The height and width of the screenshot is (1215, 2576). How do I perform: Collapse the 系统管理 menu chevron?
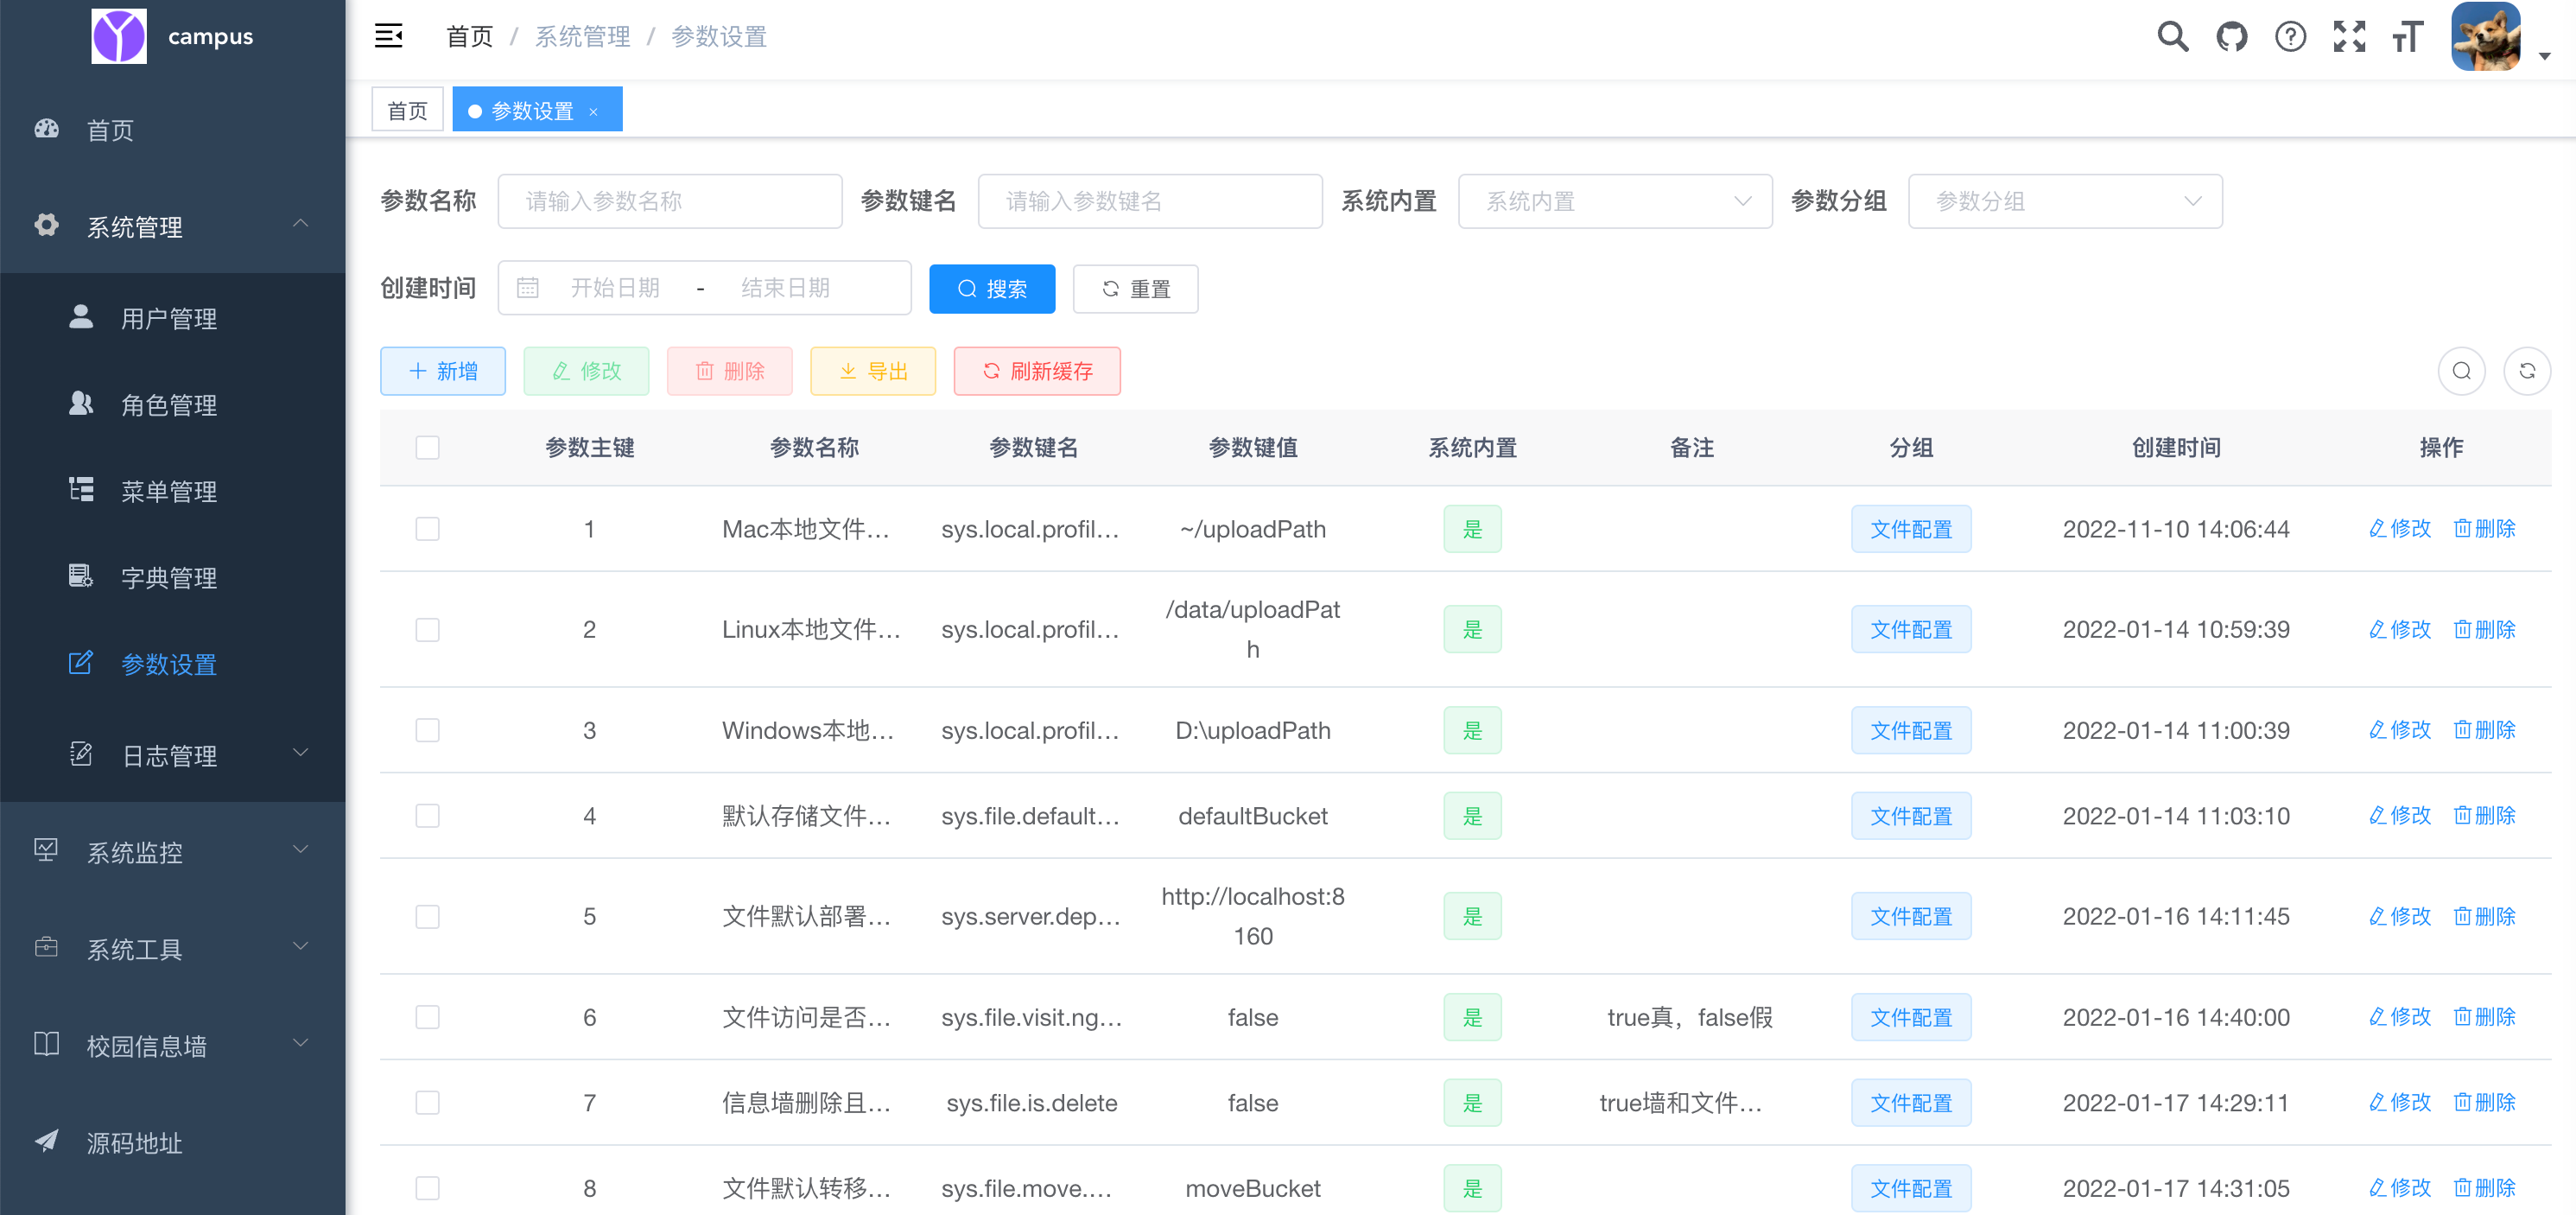pyautogui.click(x=300, y=224)
